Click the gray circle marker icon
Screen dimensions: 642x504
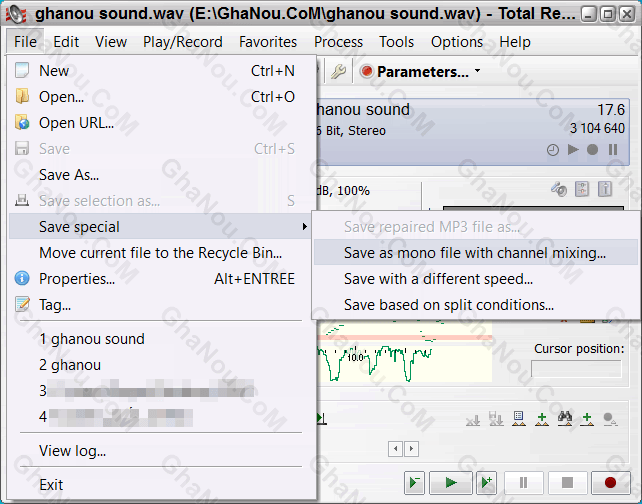[x=610, y=419]
